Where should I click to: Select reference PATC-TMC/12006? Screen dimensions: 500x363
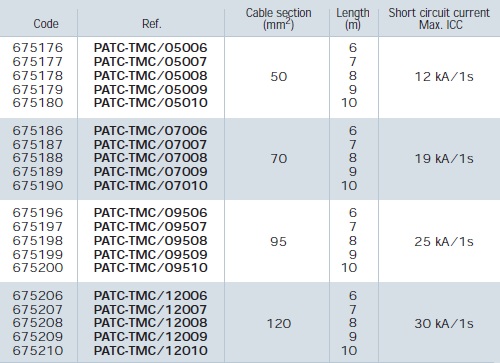click(x=151, y=296)
